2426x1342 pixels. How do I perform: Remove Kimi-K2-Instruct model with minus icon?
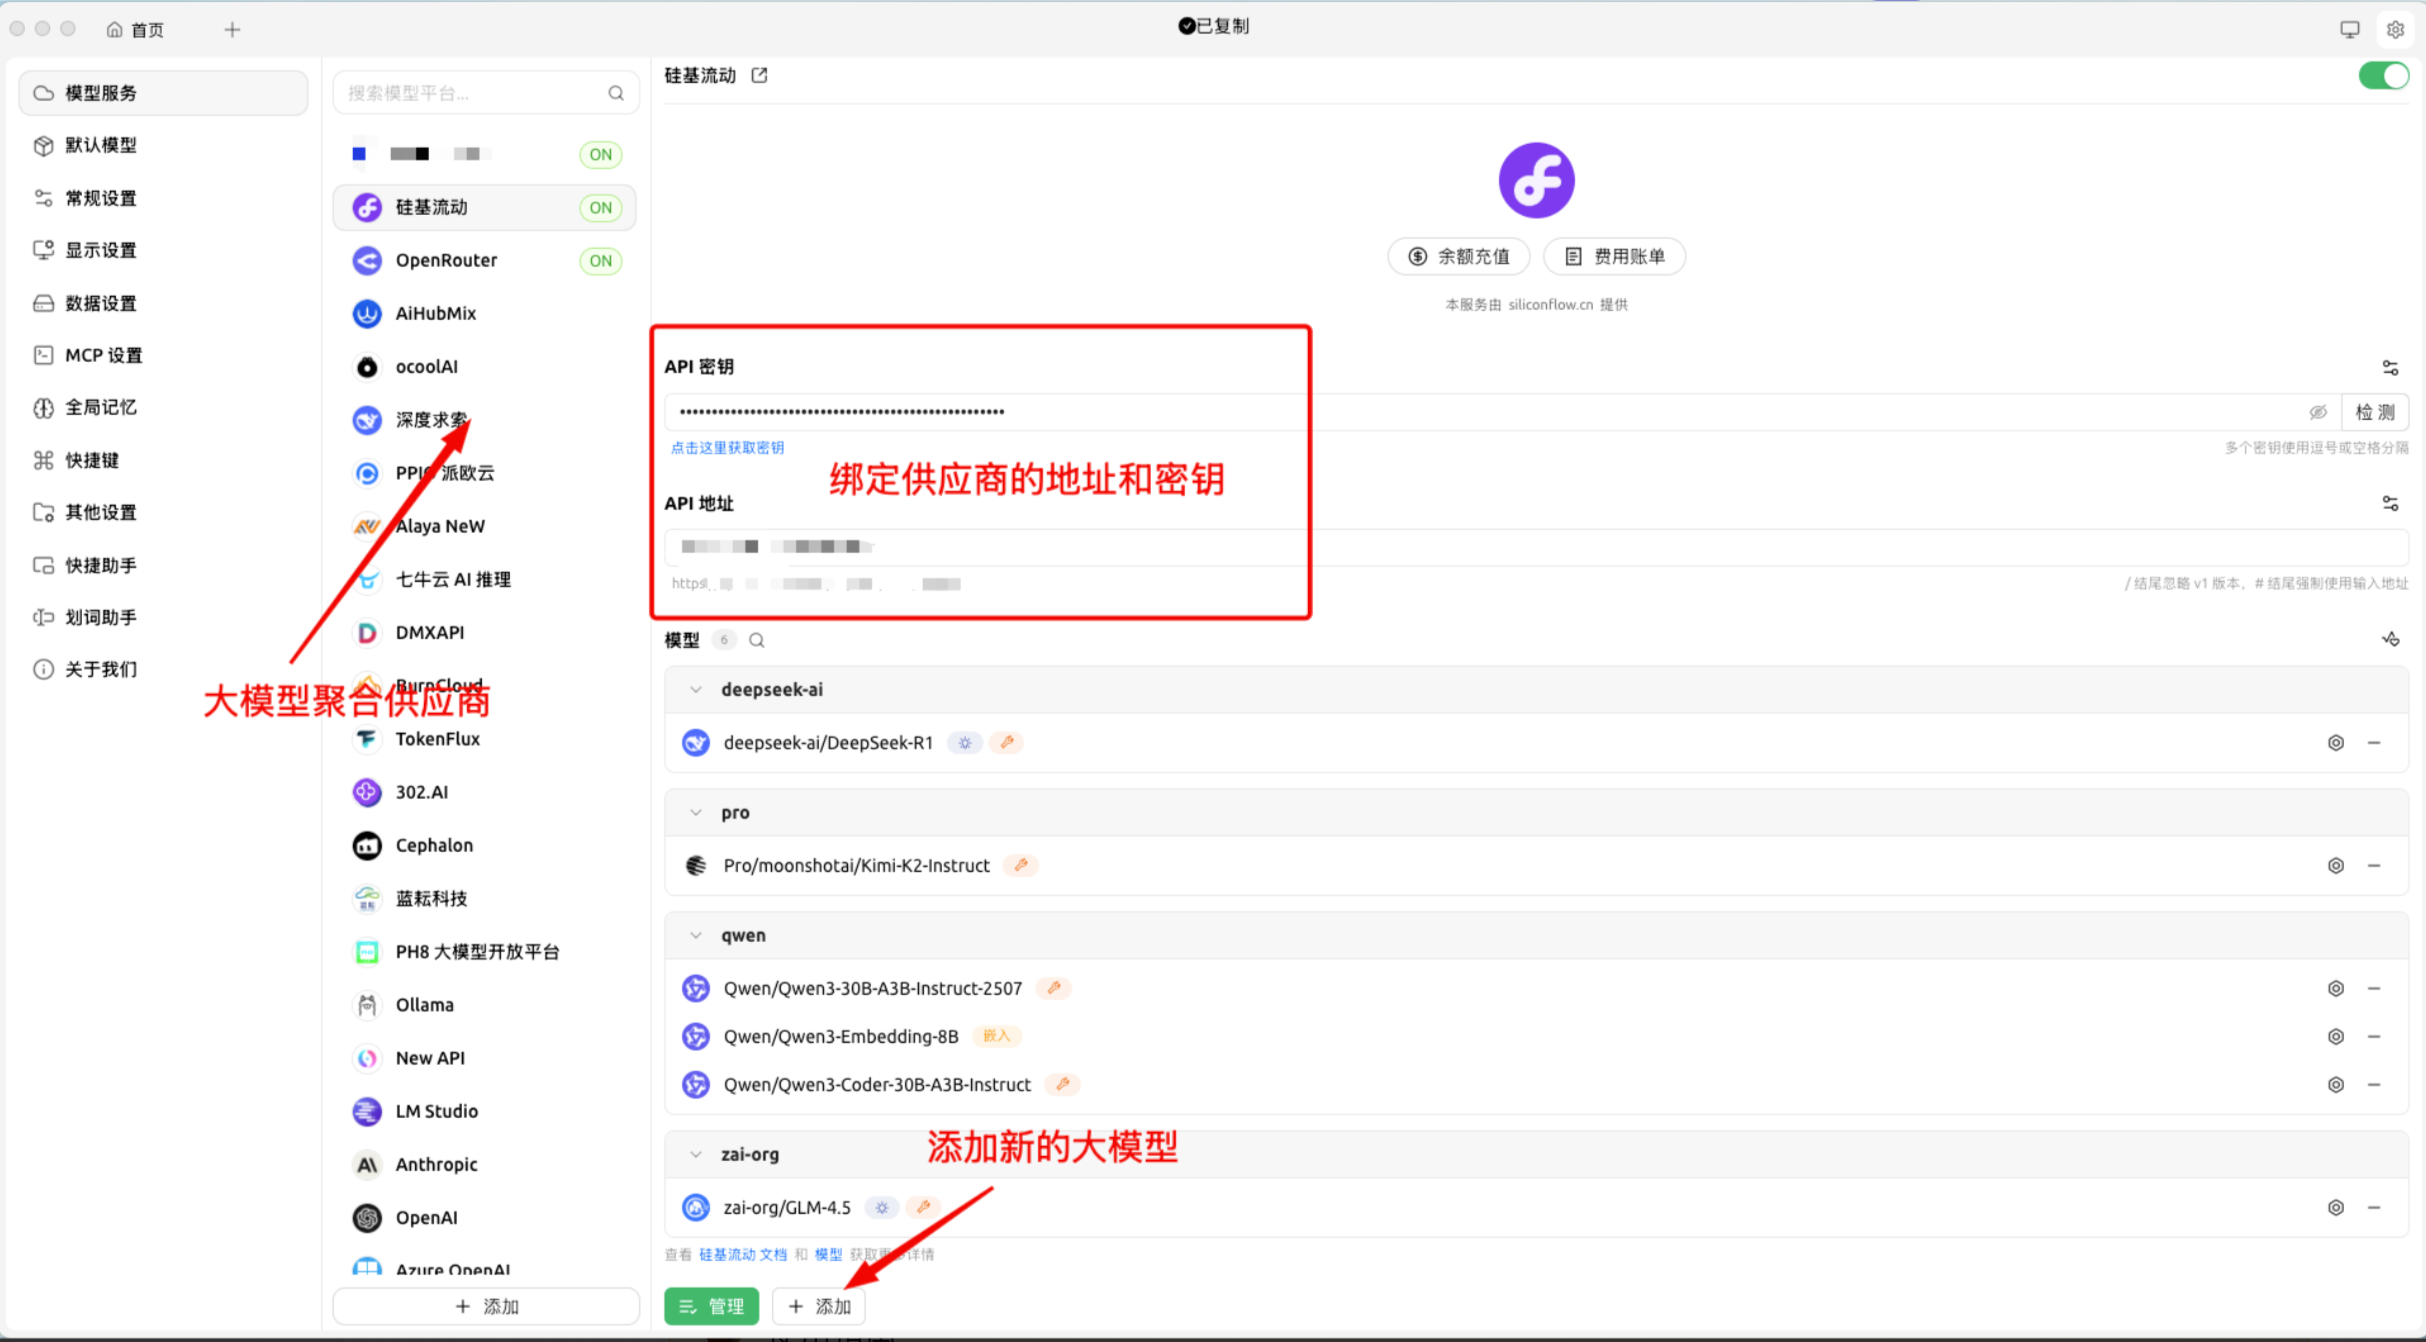click(x=2374, y=866)
